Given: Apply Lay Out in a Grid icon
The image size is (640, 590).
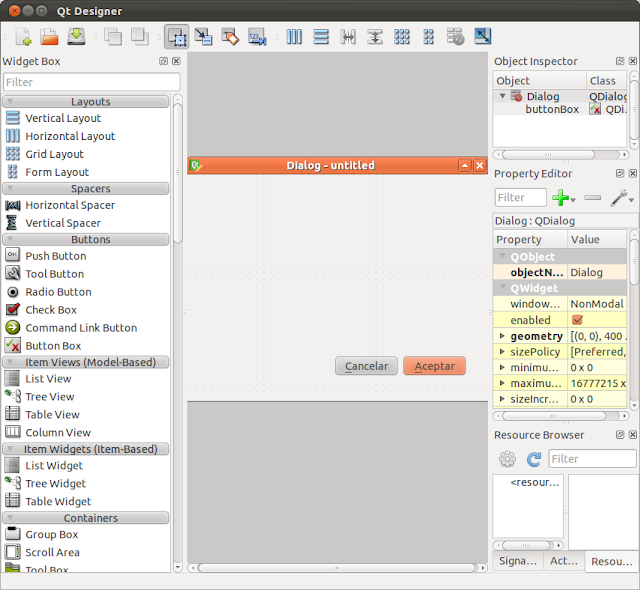Looking at the screenshot, I should tap(402, 37).
